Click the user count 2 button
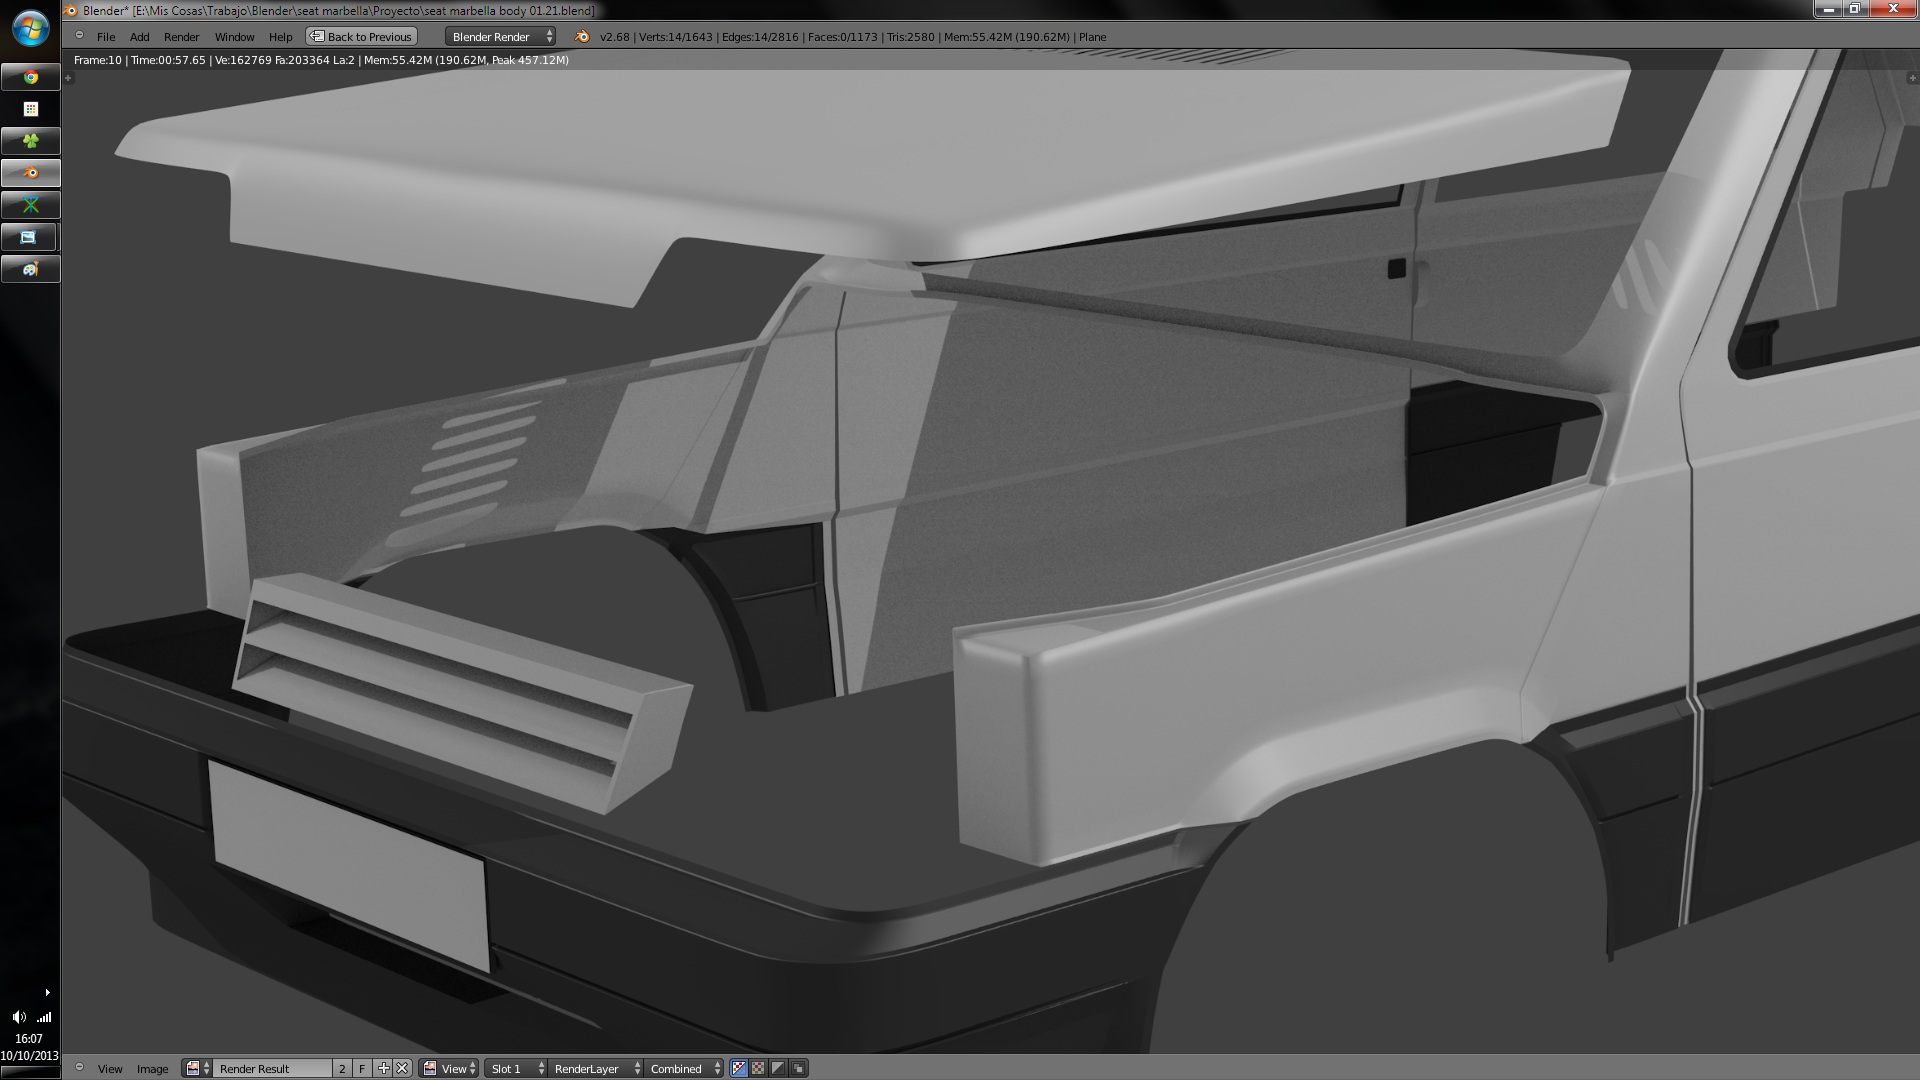This screenshot has width=1920, height=1080. (342, 1068)
